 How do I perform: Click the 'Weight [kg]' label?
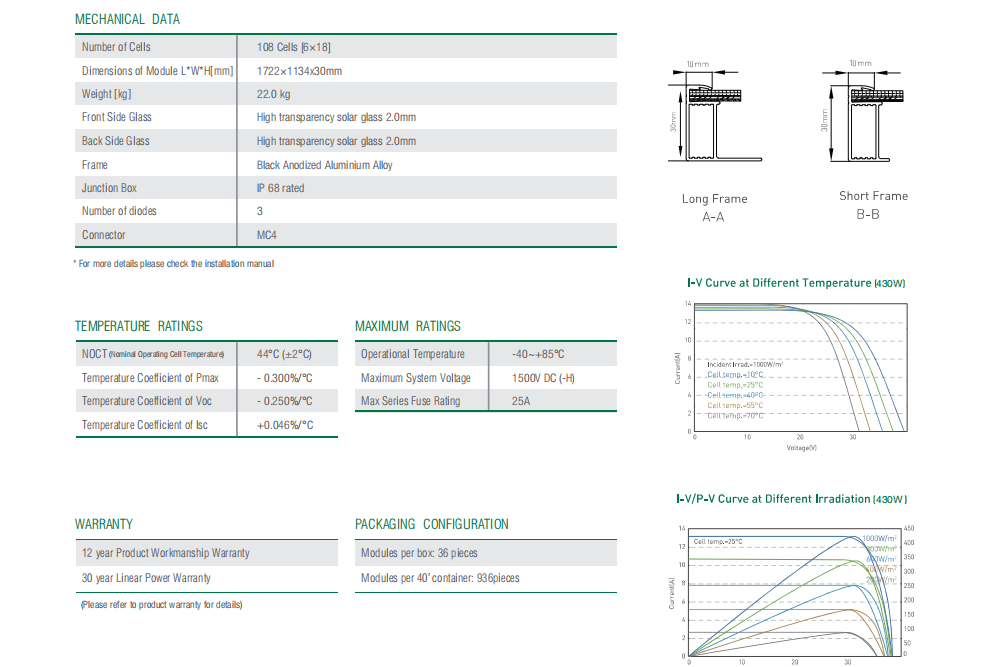(x=107, y=94)
